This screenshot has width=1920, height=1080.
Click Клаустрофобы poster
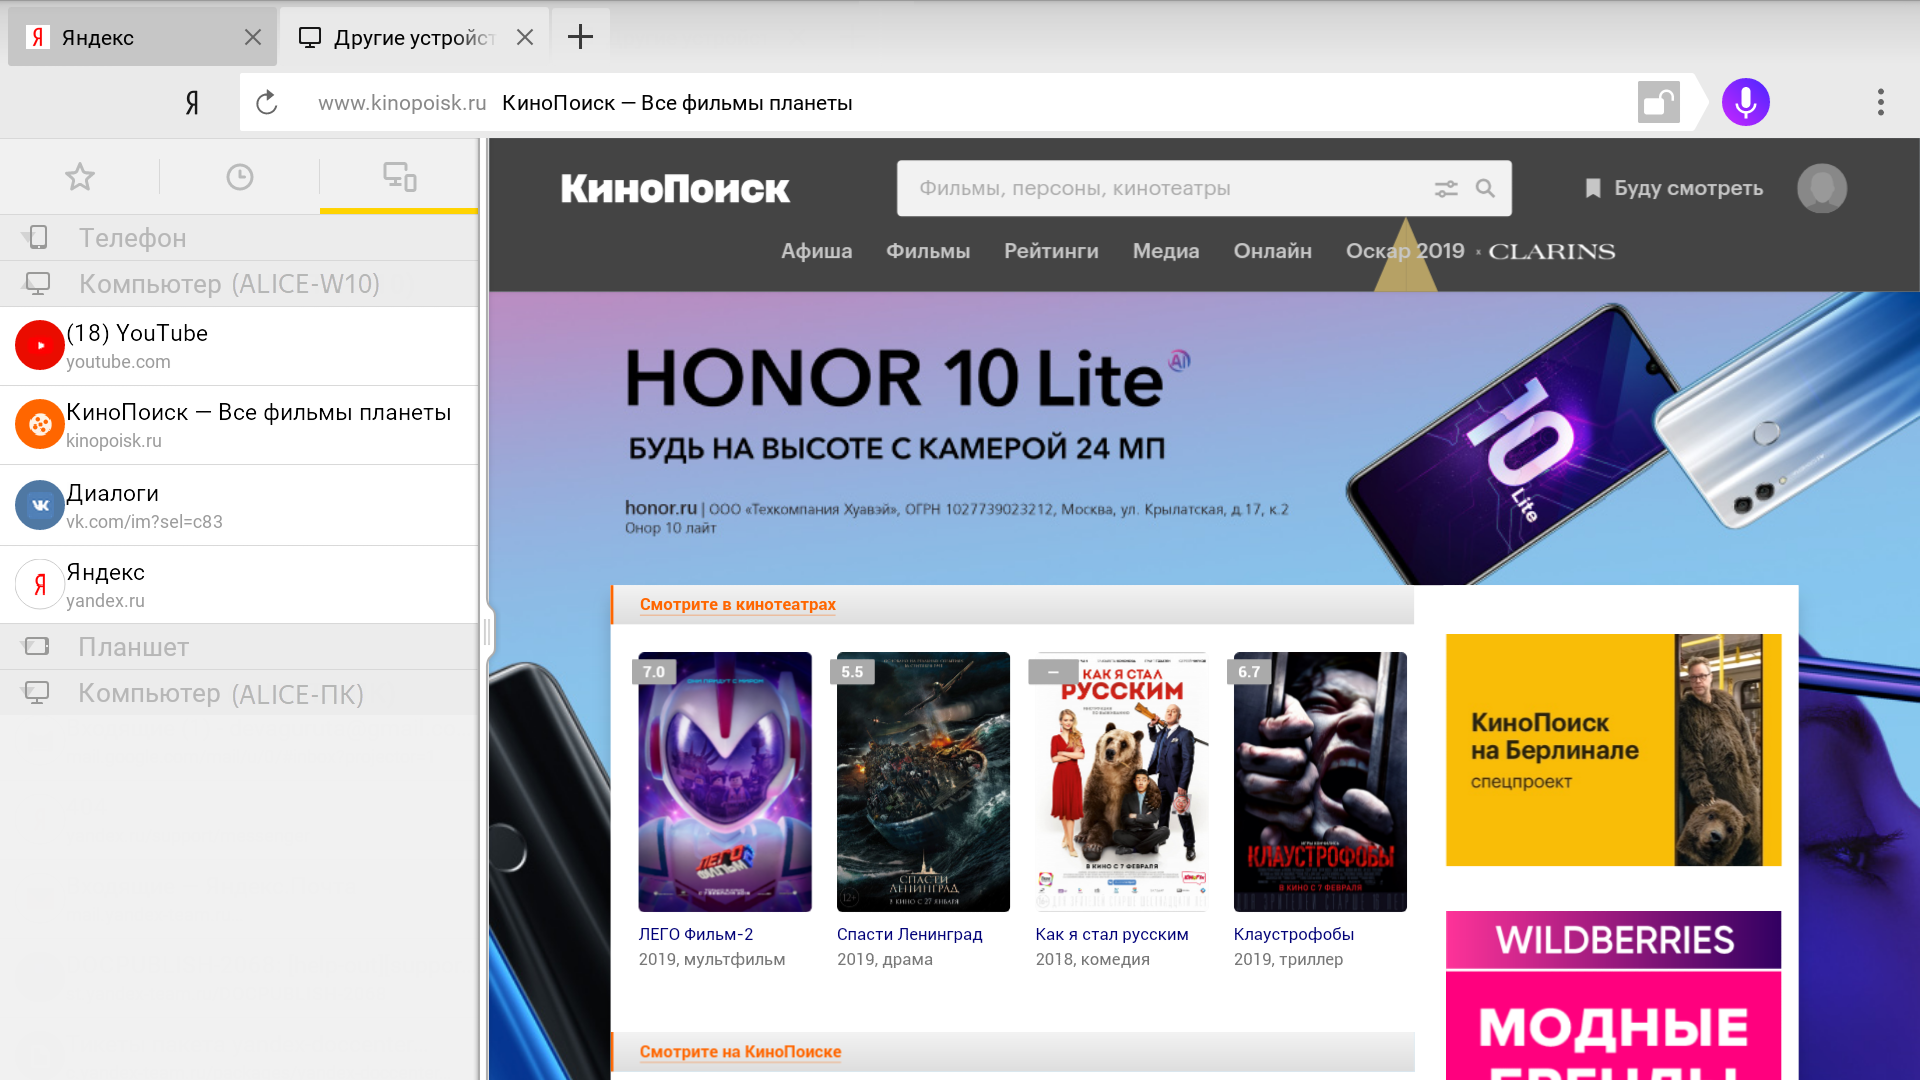coord(1320,782)
